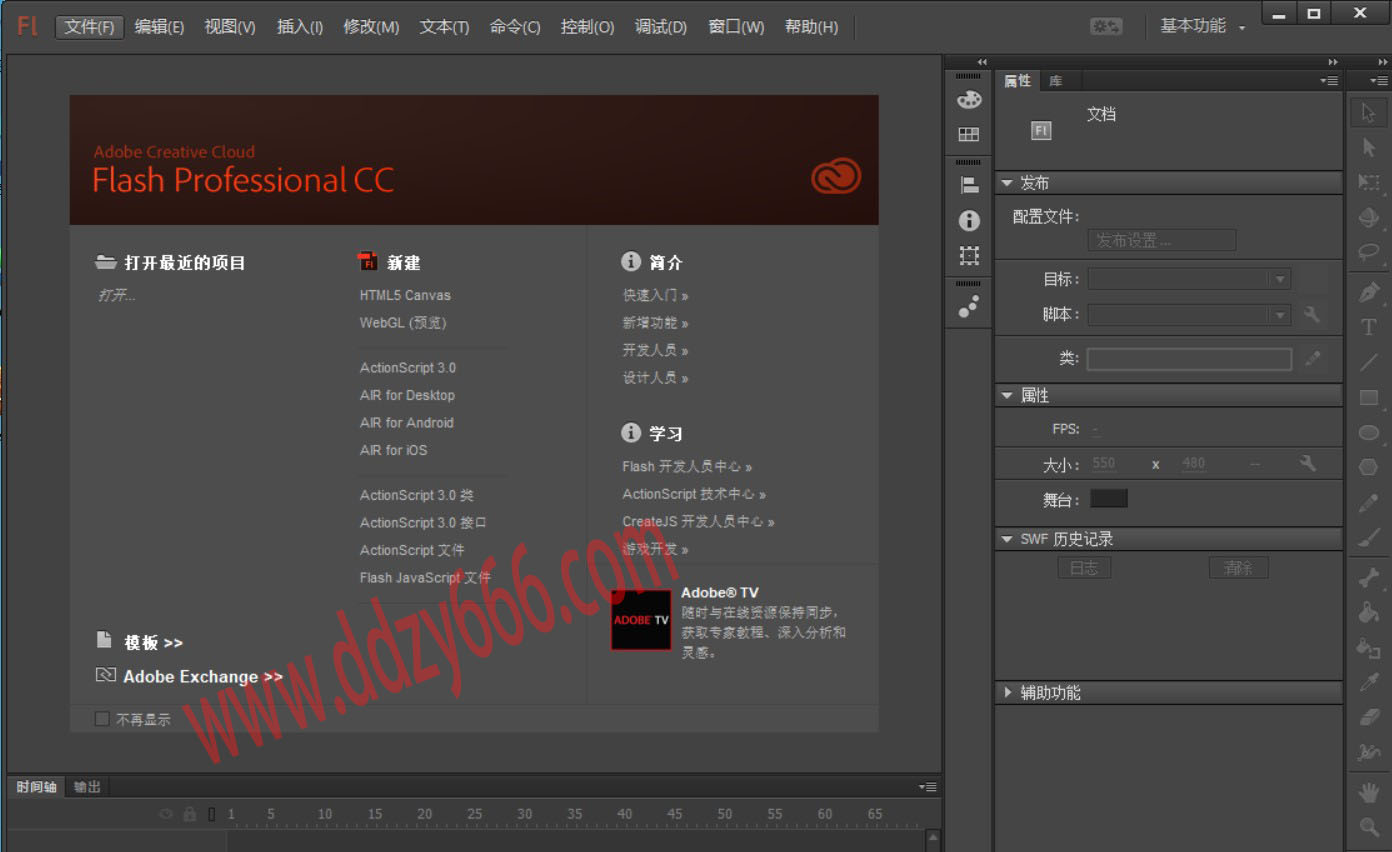Toggle timeline lock all layers icon

[190, 814]
